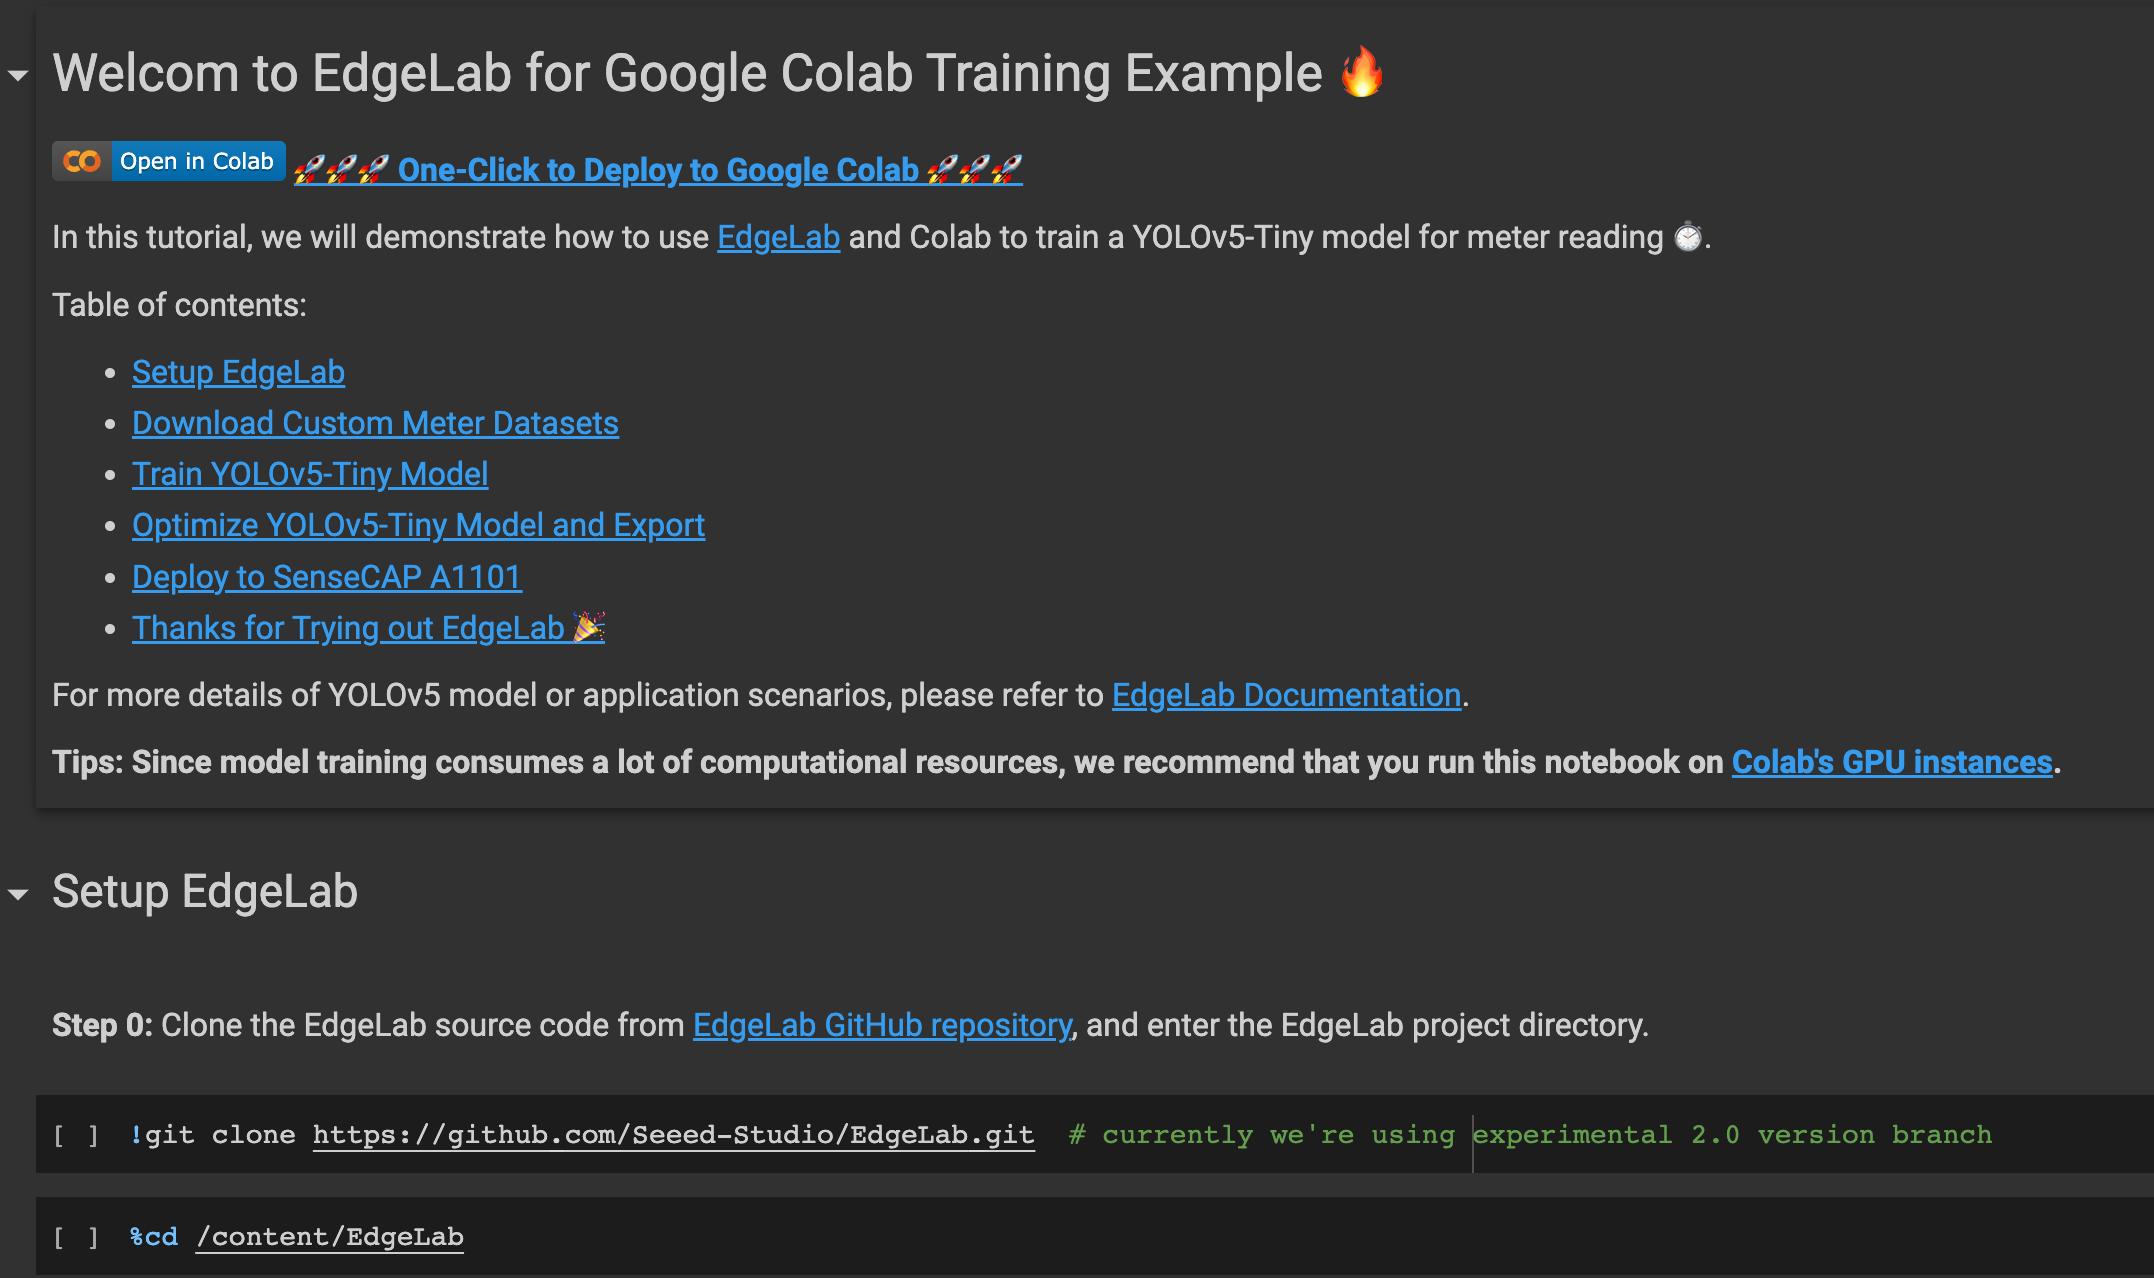Select the Setup EdgeLab section heading

[205, 891]
